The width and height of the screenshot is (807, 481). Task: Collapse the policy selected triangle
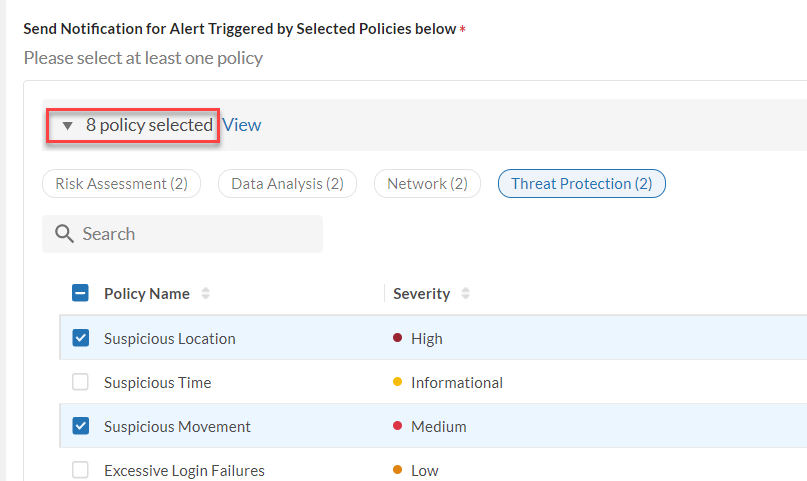click(x=68, y=126)
